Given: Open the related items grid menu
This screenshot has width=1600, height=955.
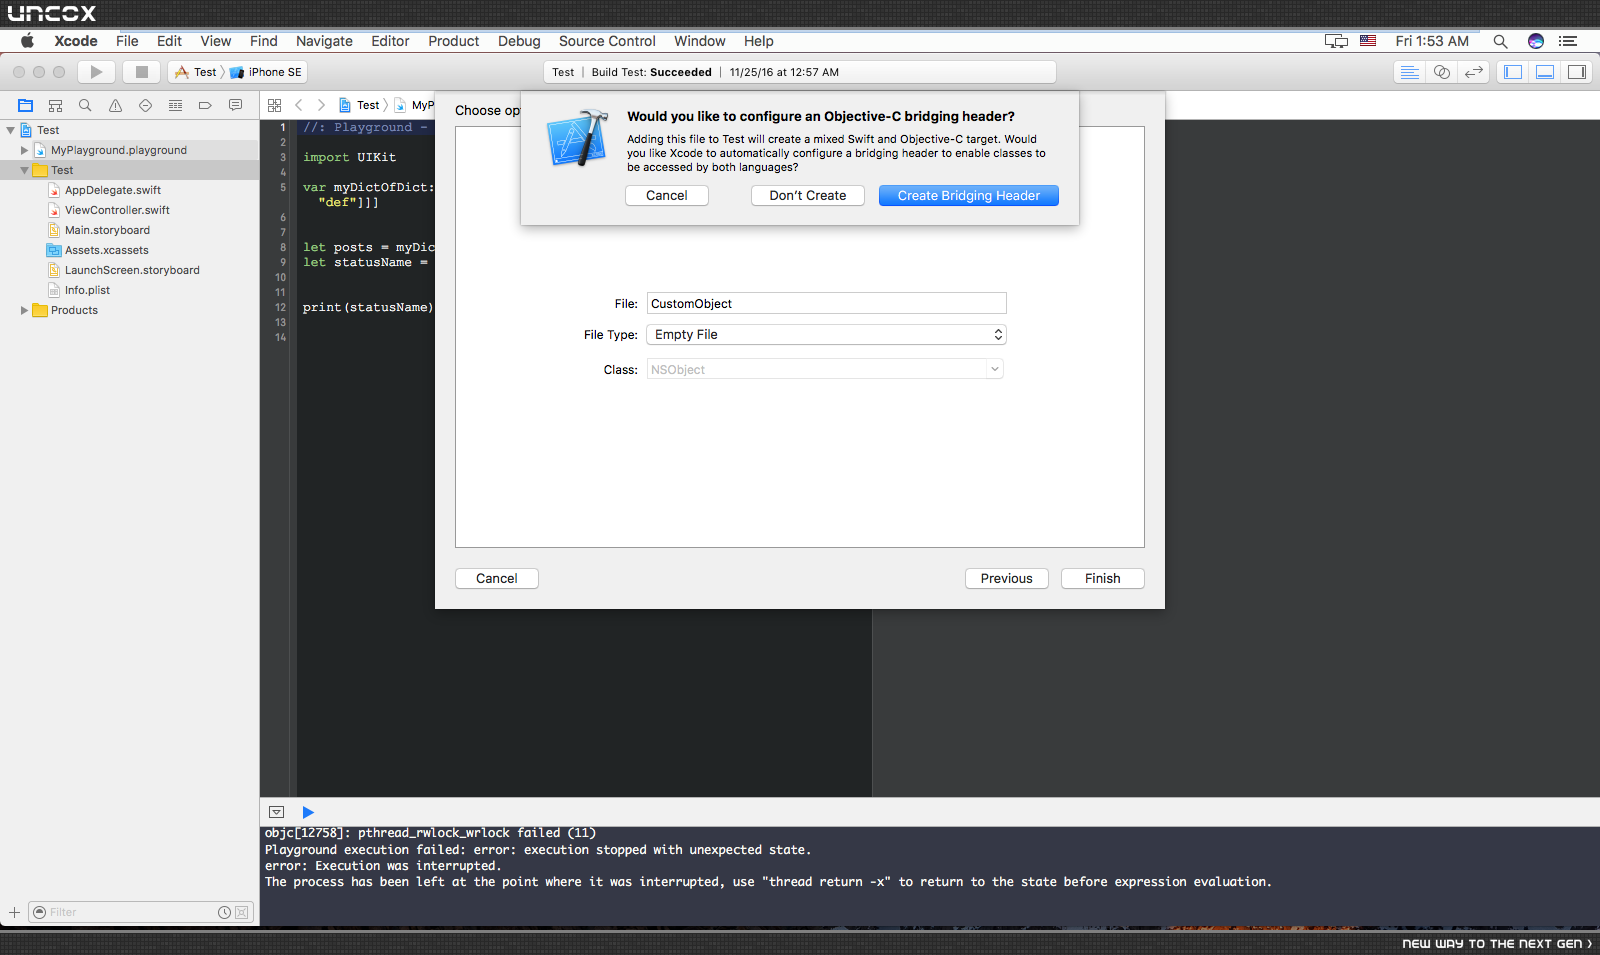Looking at the screenshot, I should point(275,105).
